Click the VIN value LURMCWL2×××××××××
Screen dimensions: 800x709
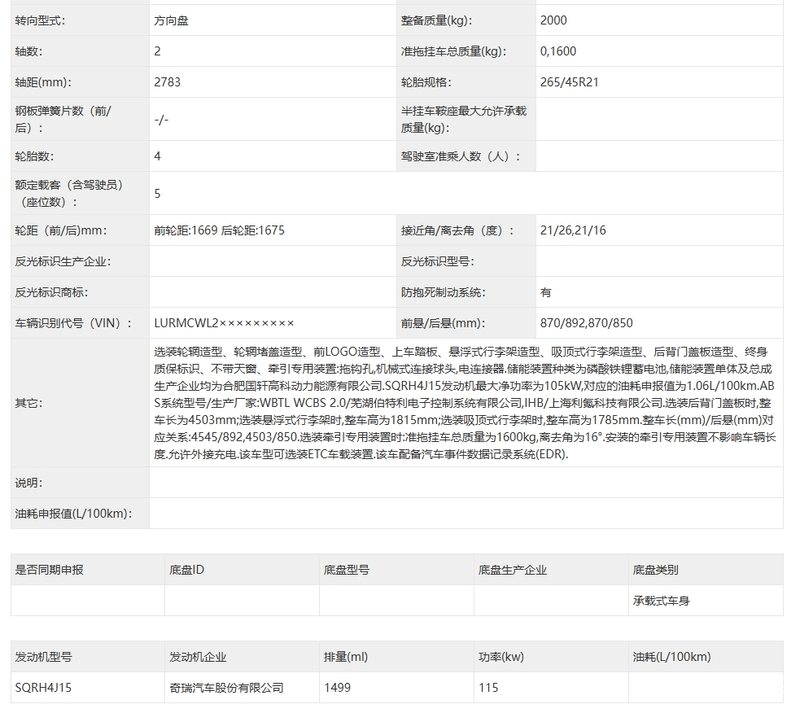click(224, 323)
